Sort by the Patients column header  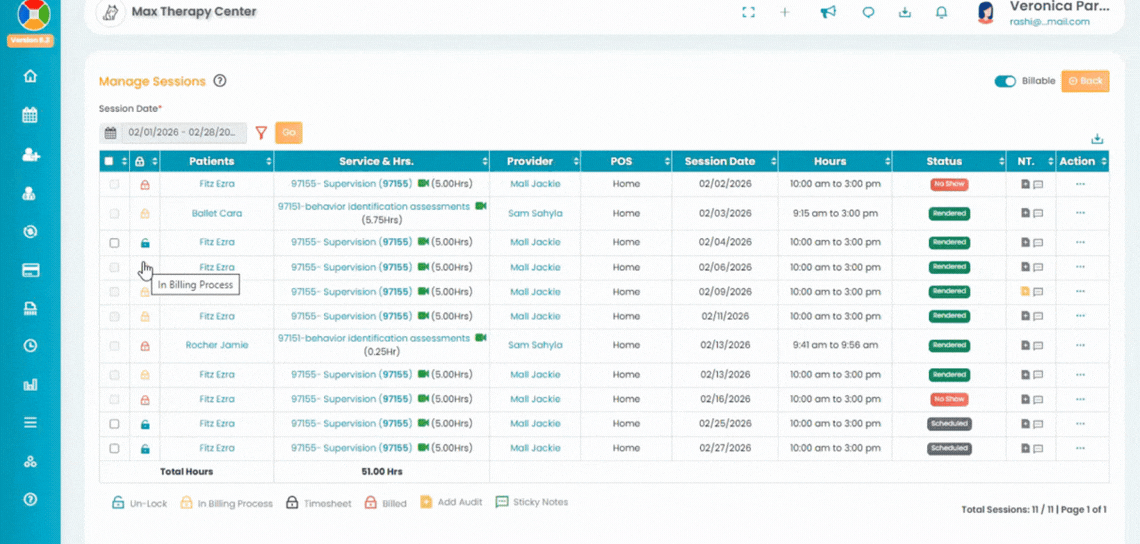(x=211, y=161)
